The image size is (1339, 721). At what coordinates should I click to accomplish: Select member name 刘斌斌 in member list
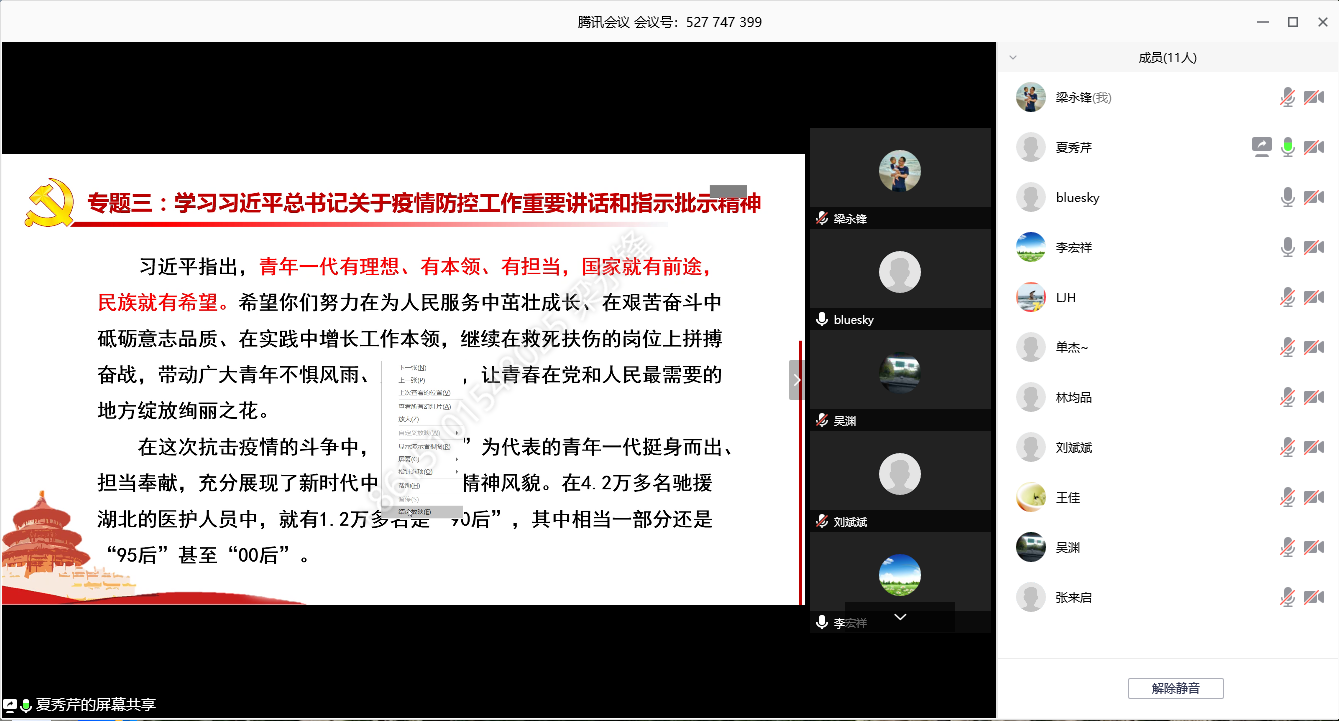1074,447
